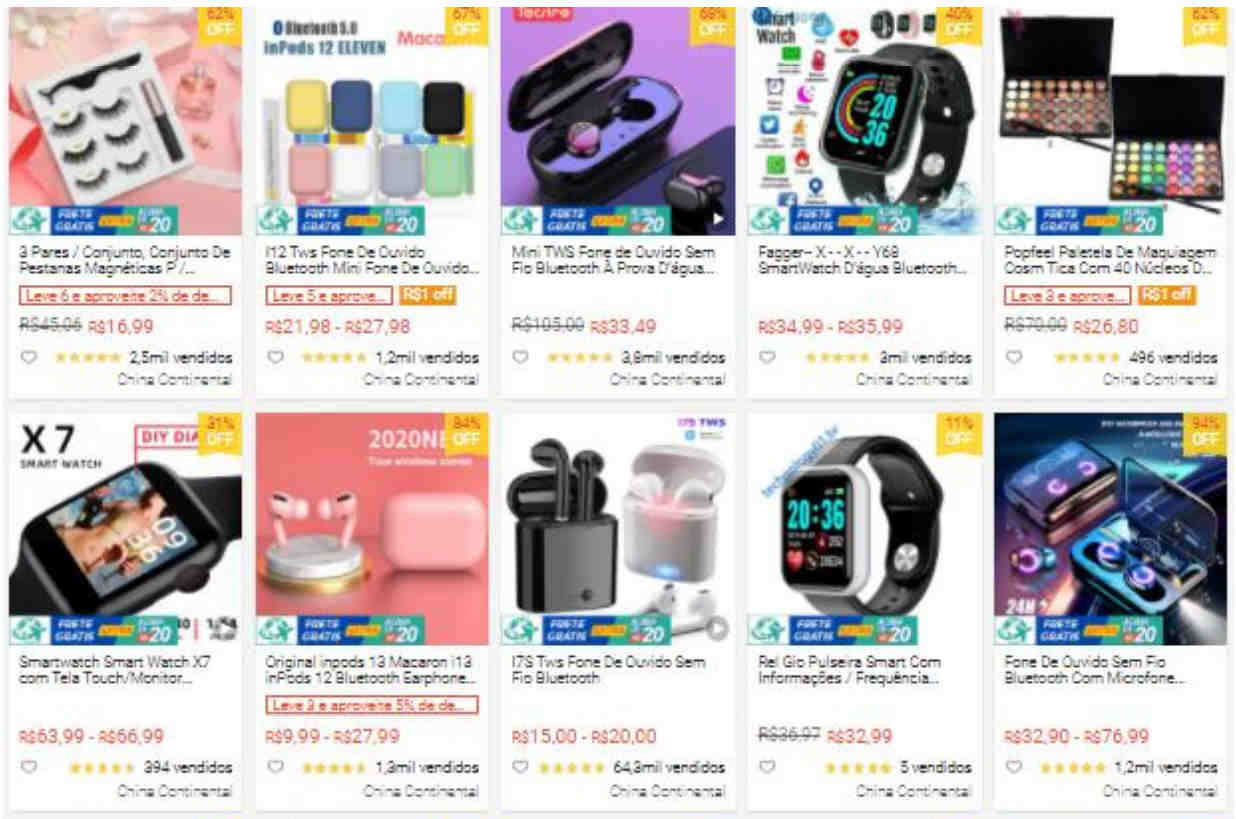This screenshot has height=819, width=1236.
Task: Like the Mini TWS earbuds via heart icon
Action: [x=521, y=357]
